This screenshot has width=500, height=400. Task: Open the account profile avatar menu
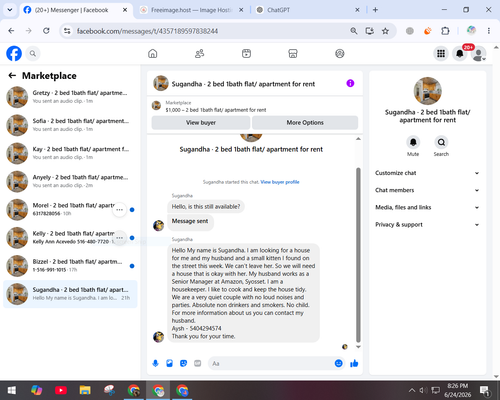479,54
